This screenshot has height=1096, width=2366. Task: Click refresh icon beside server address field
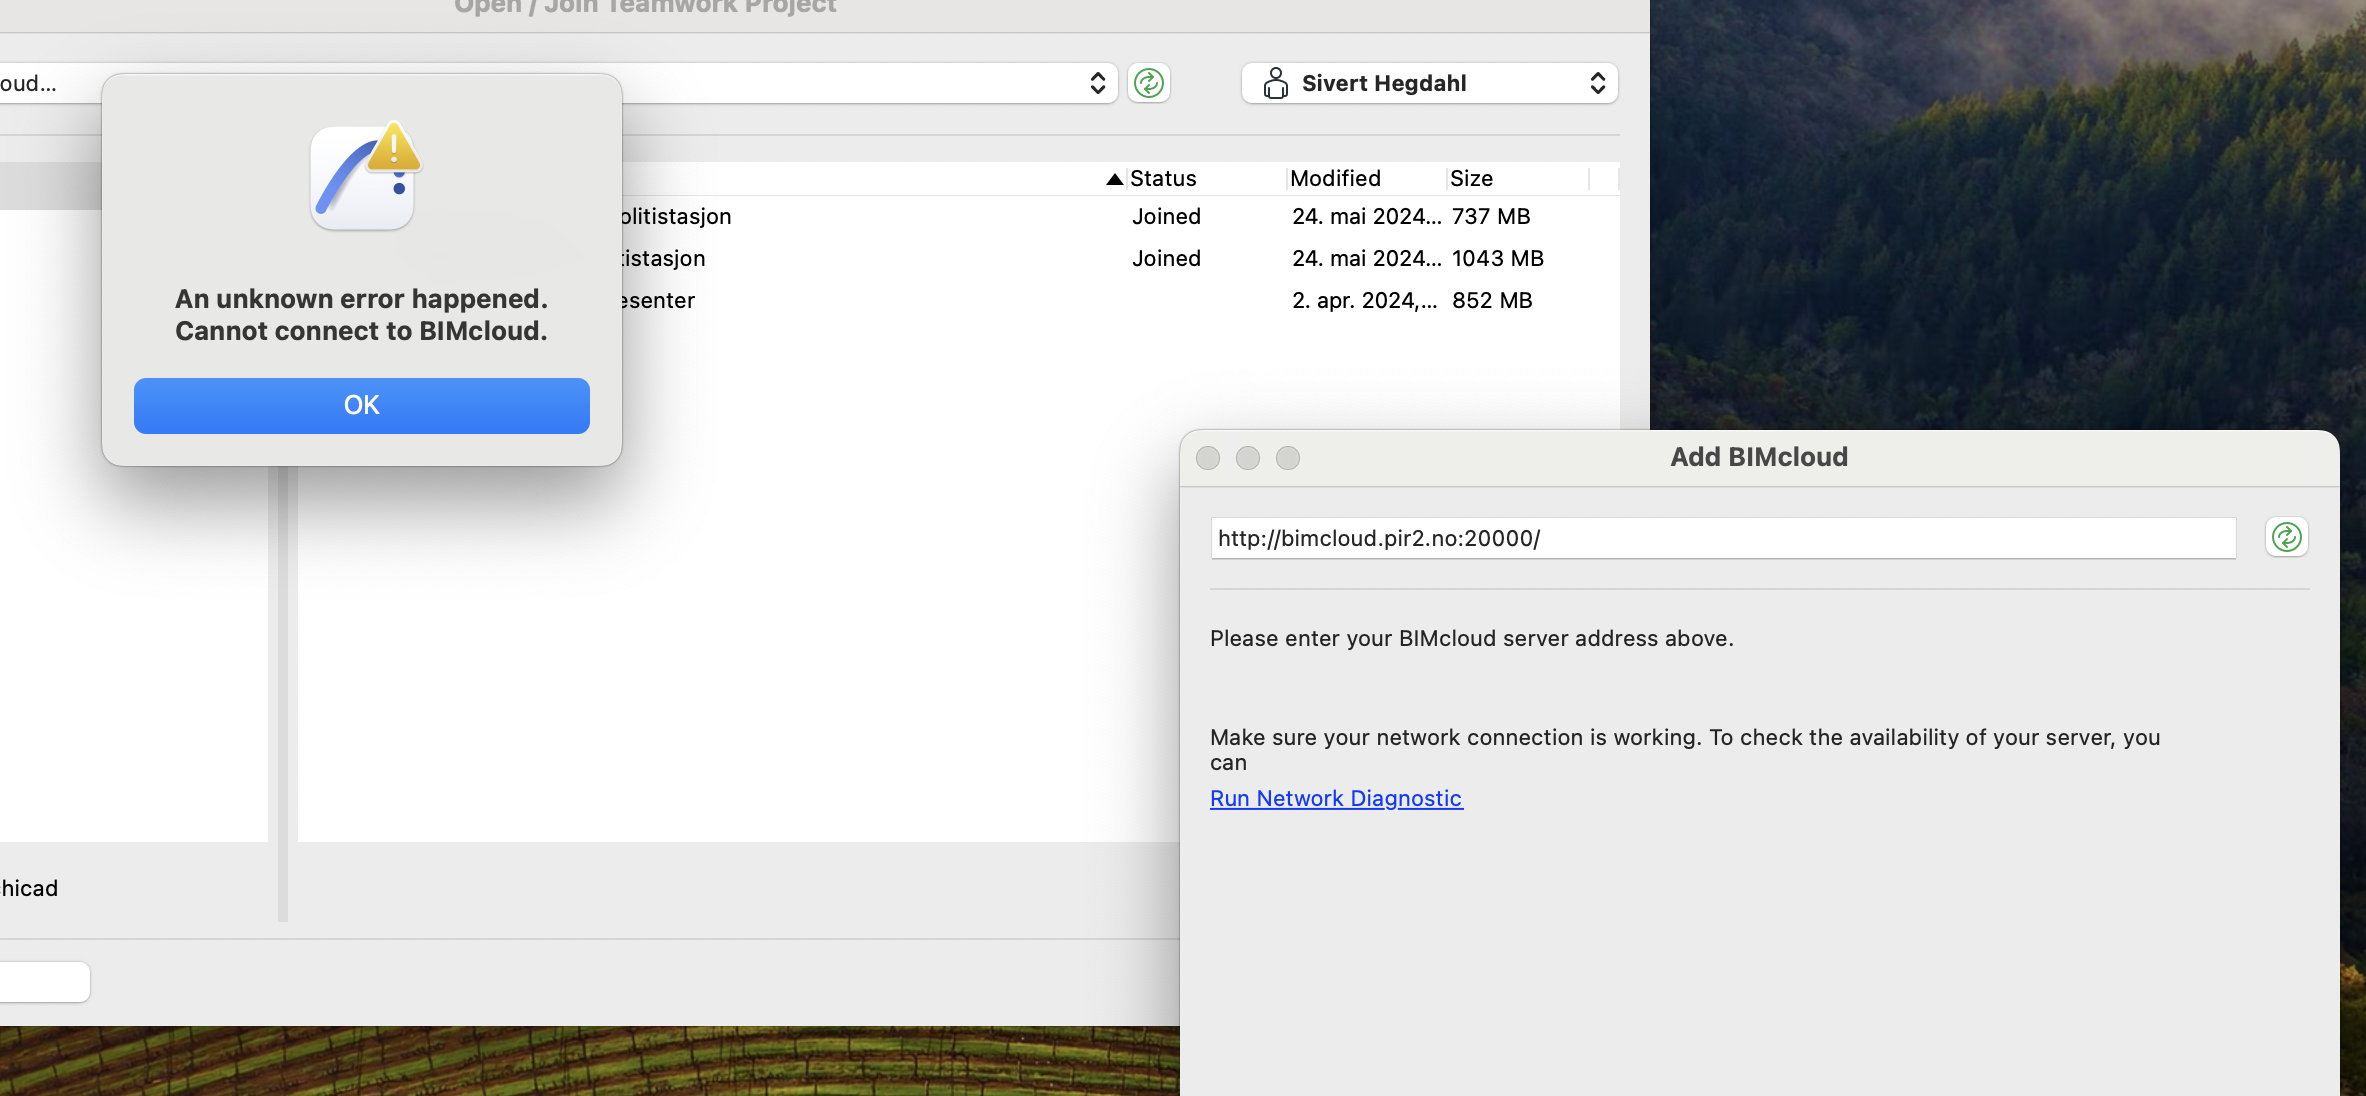(x=2286, y=537)
